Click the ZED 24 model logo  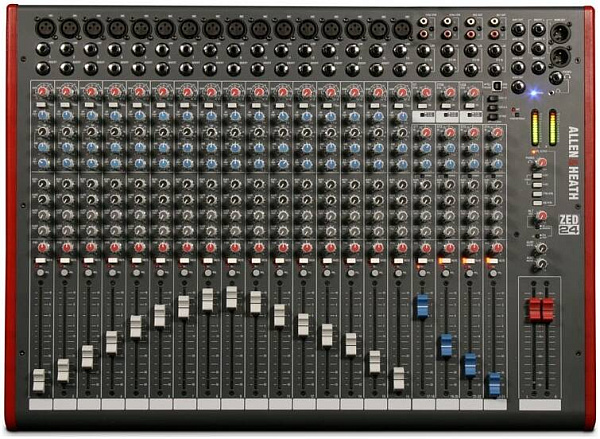click(x=569, y=224)
